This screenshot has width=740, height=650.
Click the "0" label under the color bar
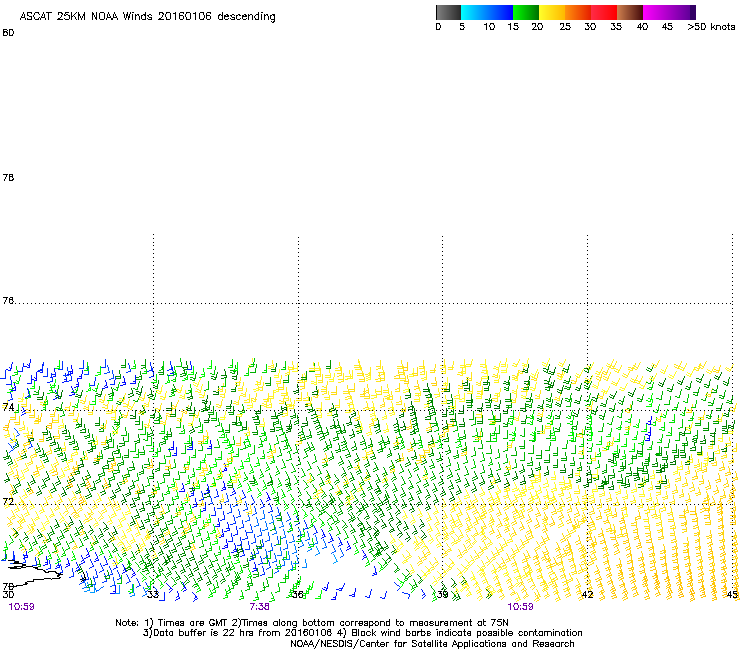(x=438, y=27)
